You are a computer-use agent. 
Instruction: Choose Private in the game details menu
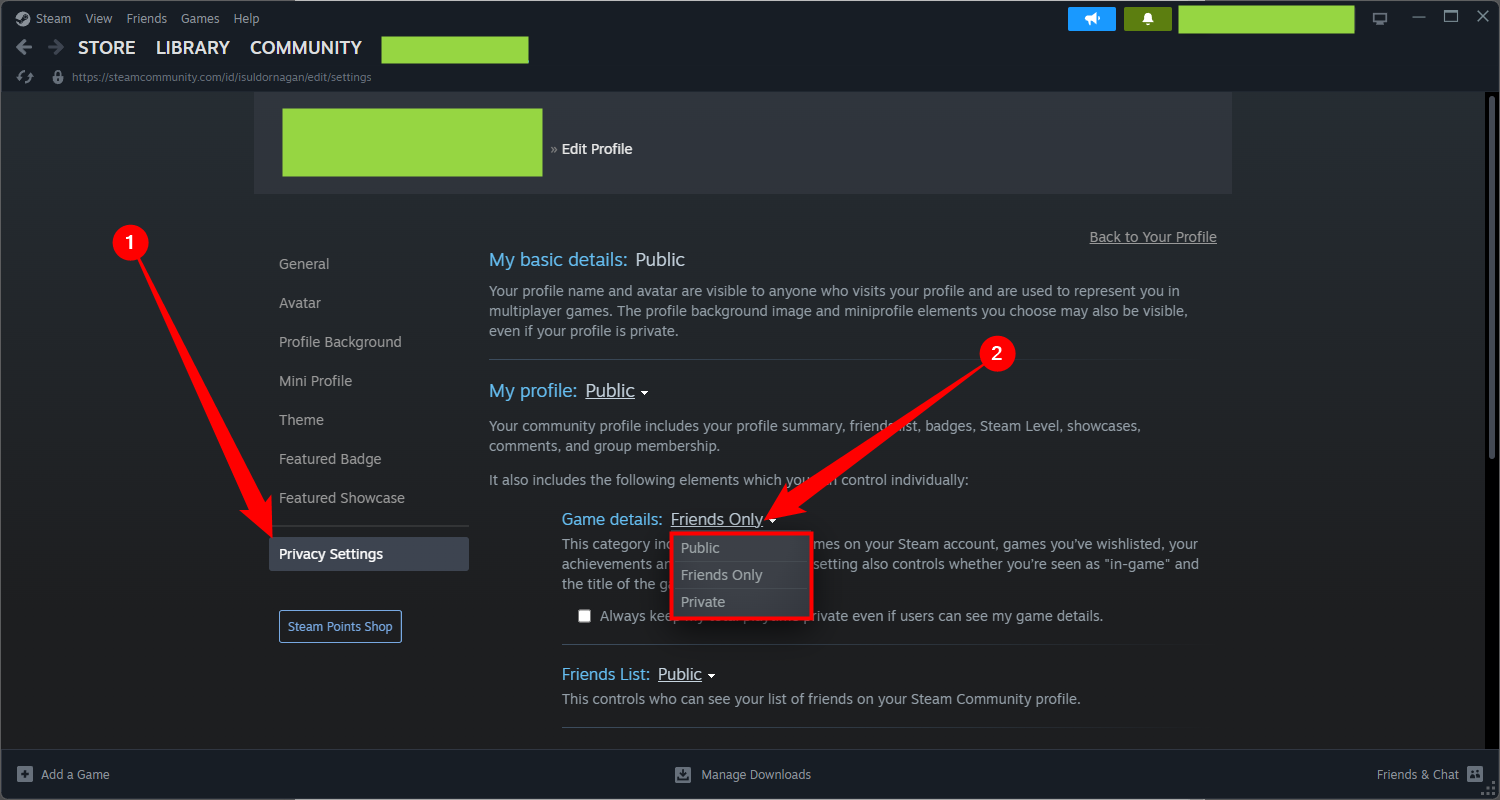[x=742, y=602]
